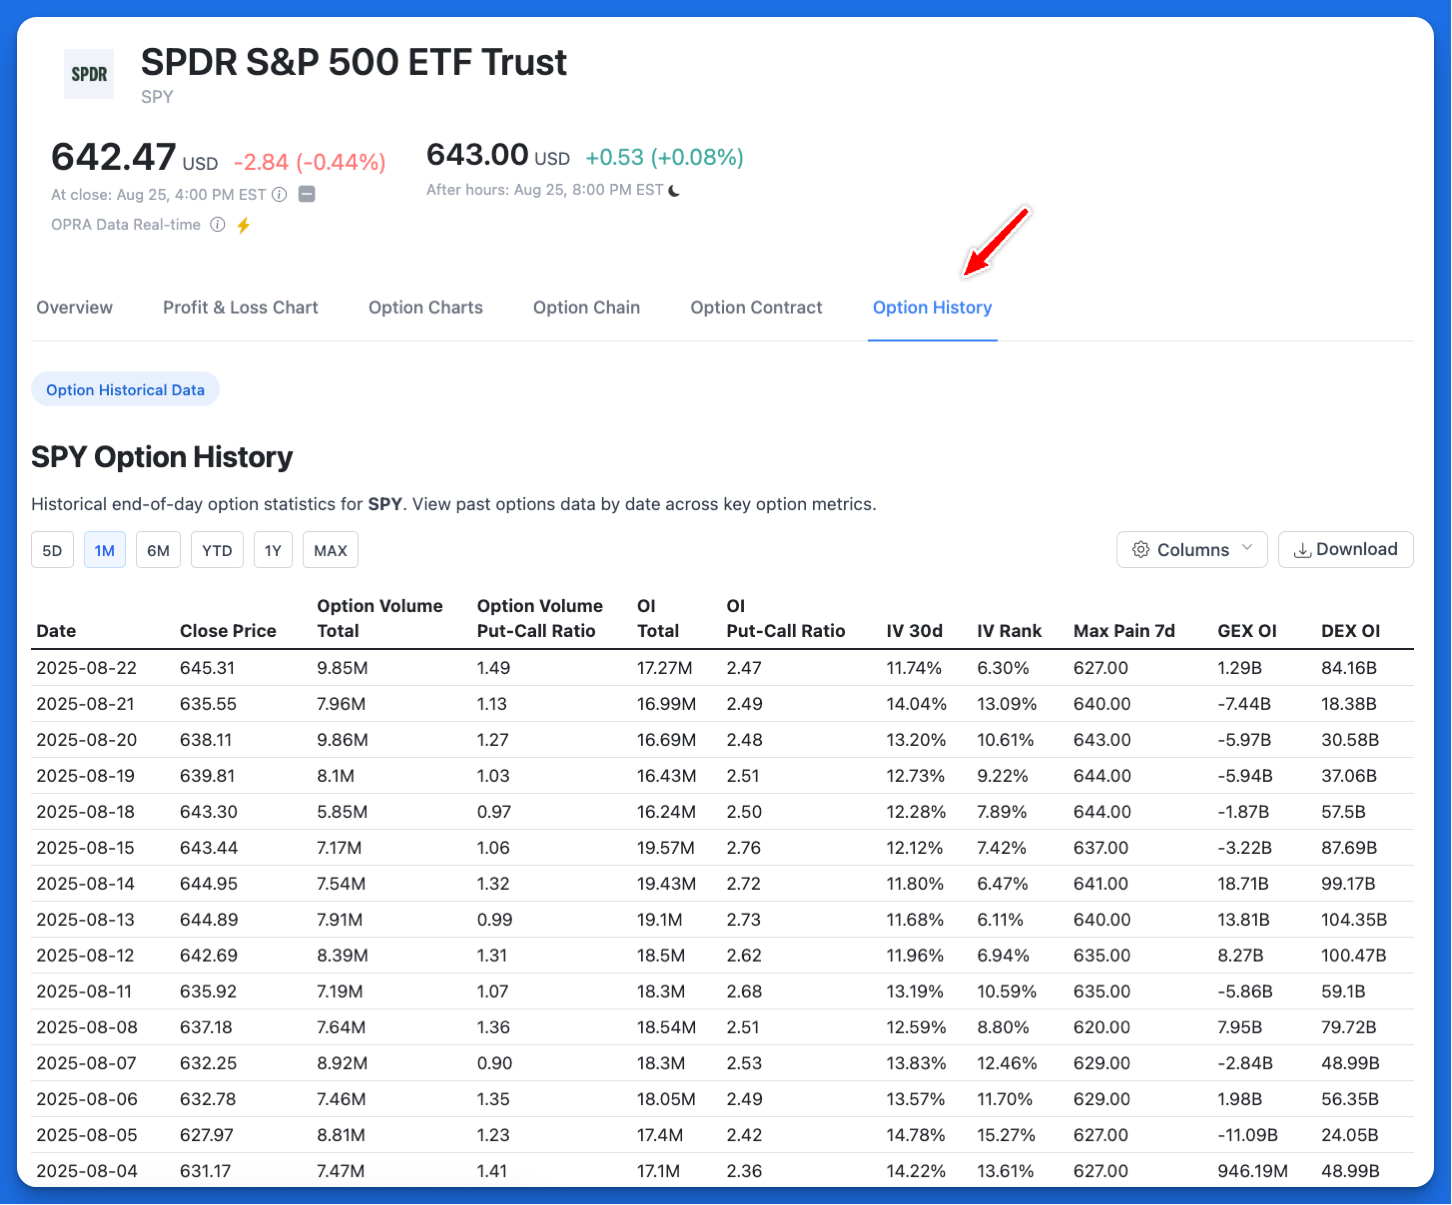Click the after-hours moon icon
This screenshot has height=1205, width=1452.
[x=674, y=190]
